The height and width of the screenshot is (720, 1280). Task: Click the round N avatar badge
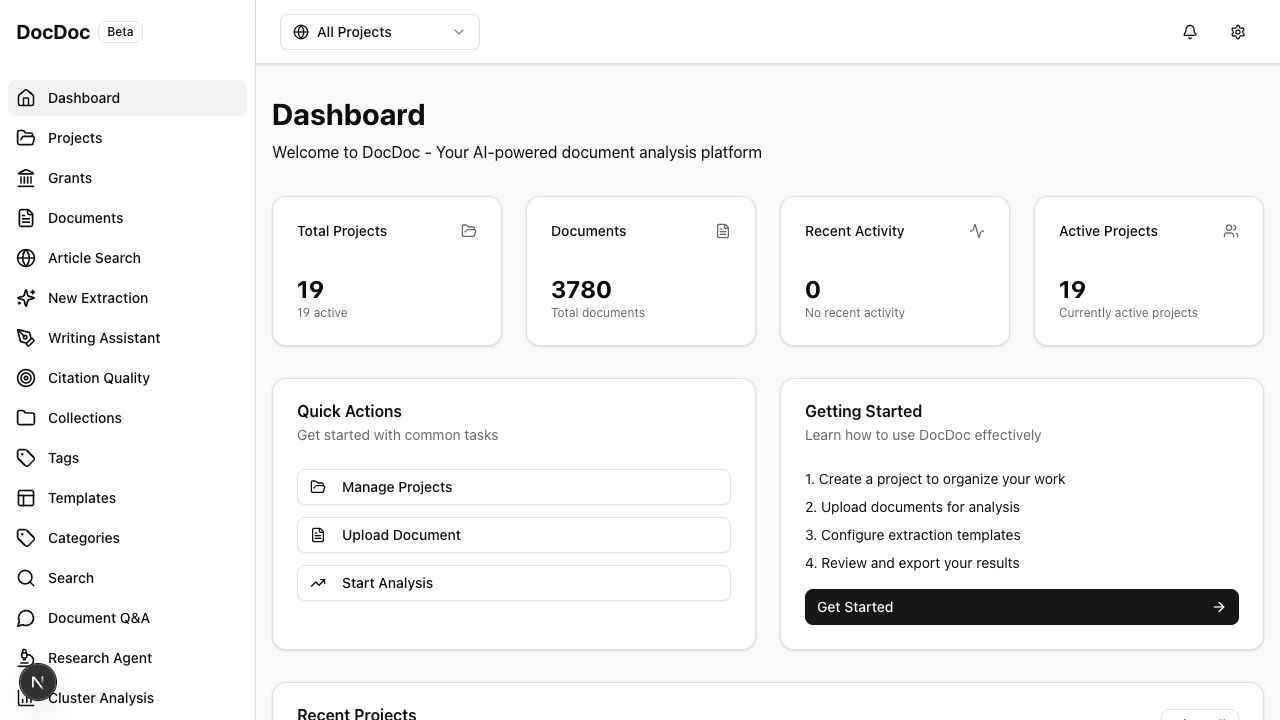click(x=37, y=683)
